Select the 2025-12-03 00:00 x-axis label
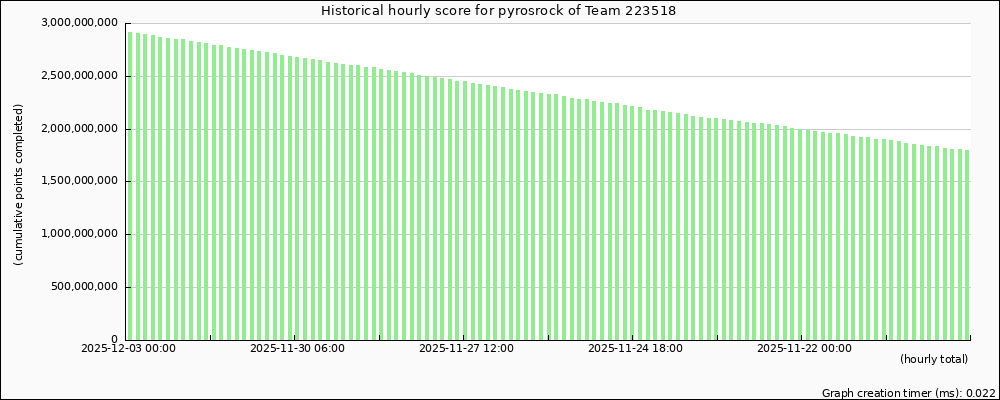The image size is (1000, 400). click(x=128, y=348)
